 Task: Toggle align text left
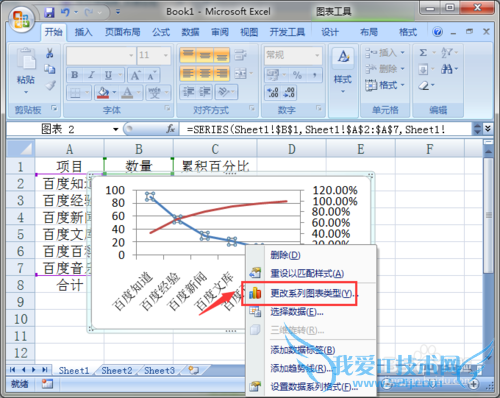(188, 73)
